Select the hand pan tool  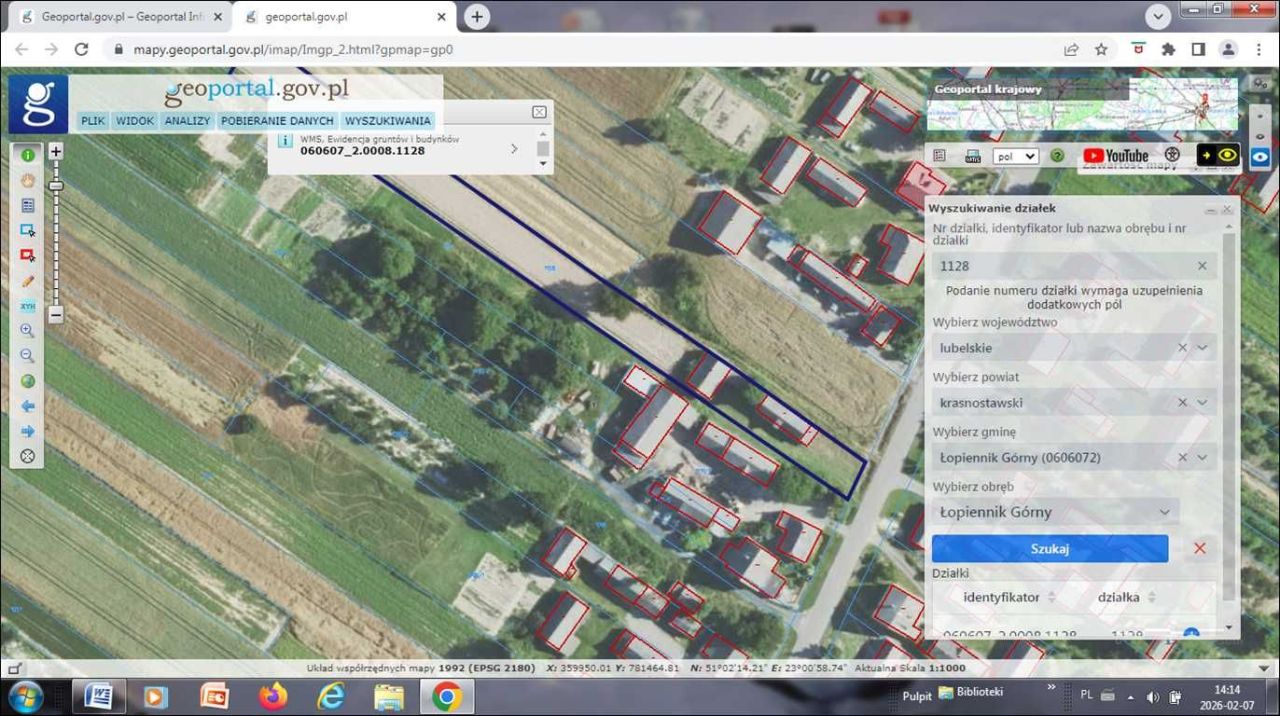27,180
